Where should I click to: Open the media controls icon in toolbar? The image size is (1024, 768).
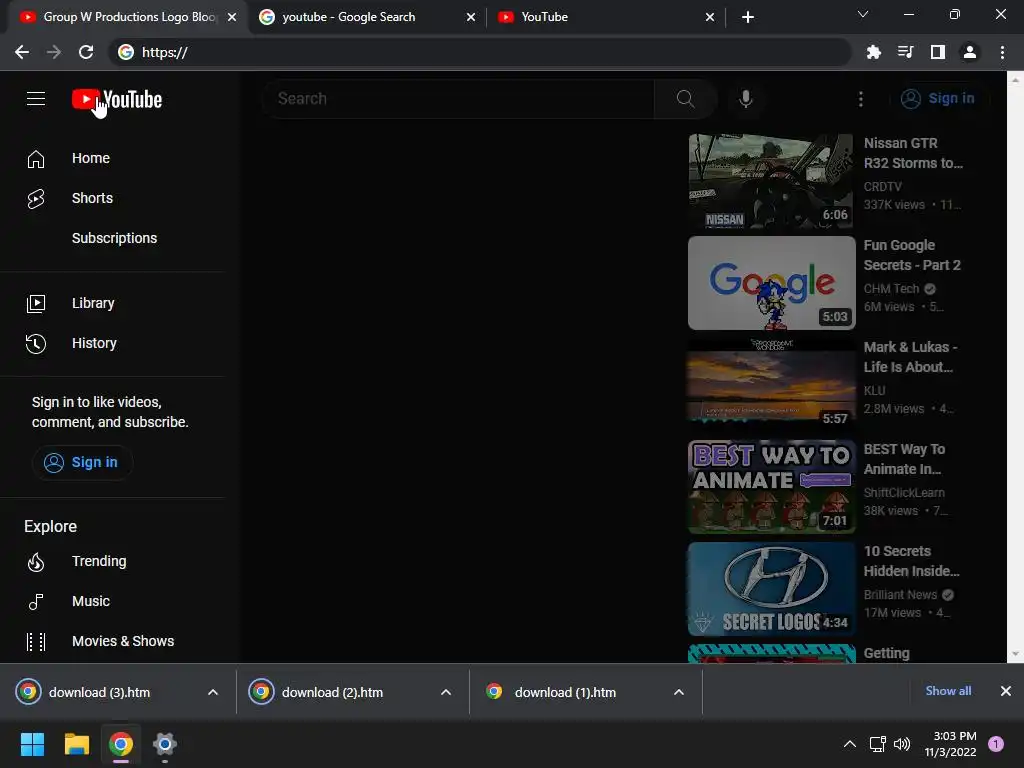(905, 52)
